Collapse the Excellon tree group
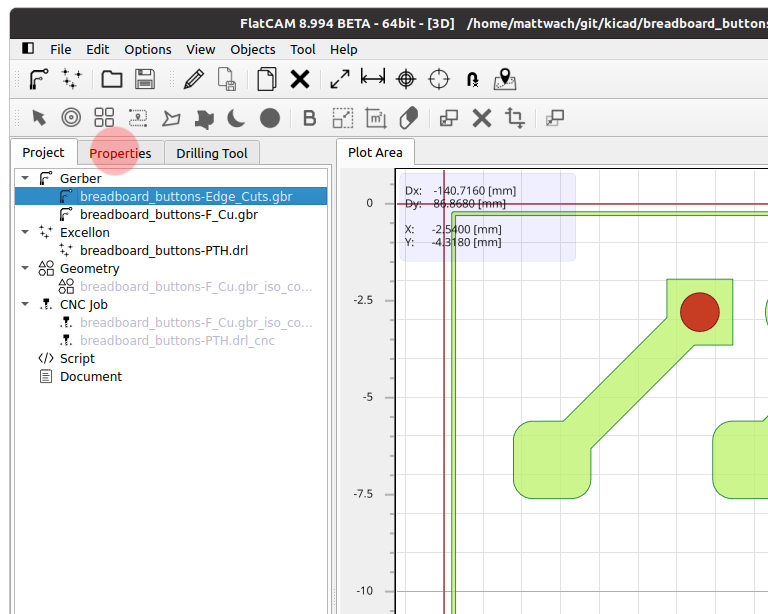The height and width of the screenshot is (614, 768). 26,232
